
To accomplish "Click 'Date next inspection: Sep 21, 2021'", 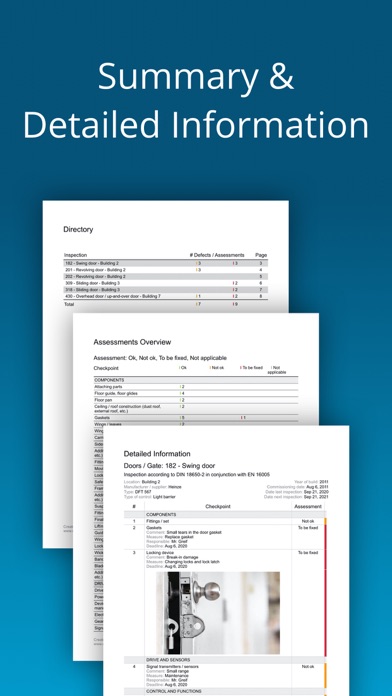I will tap(297, 497).
